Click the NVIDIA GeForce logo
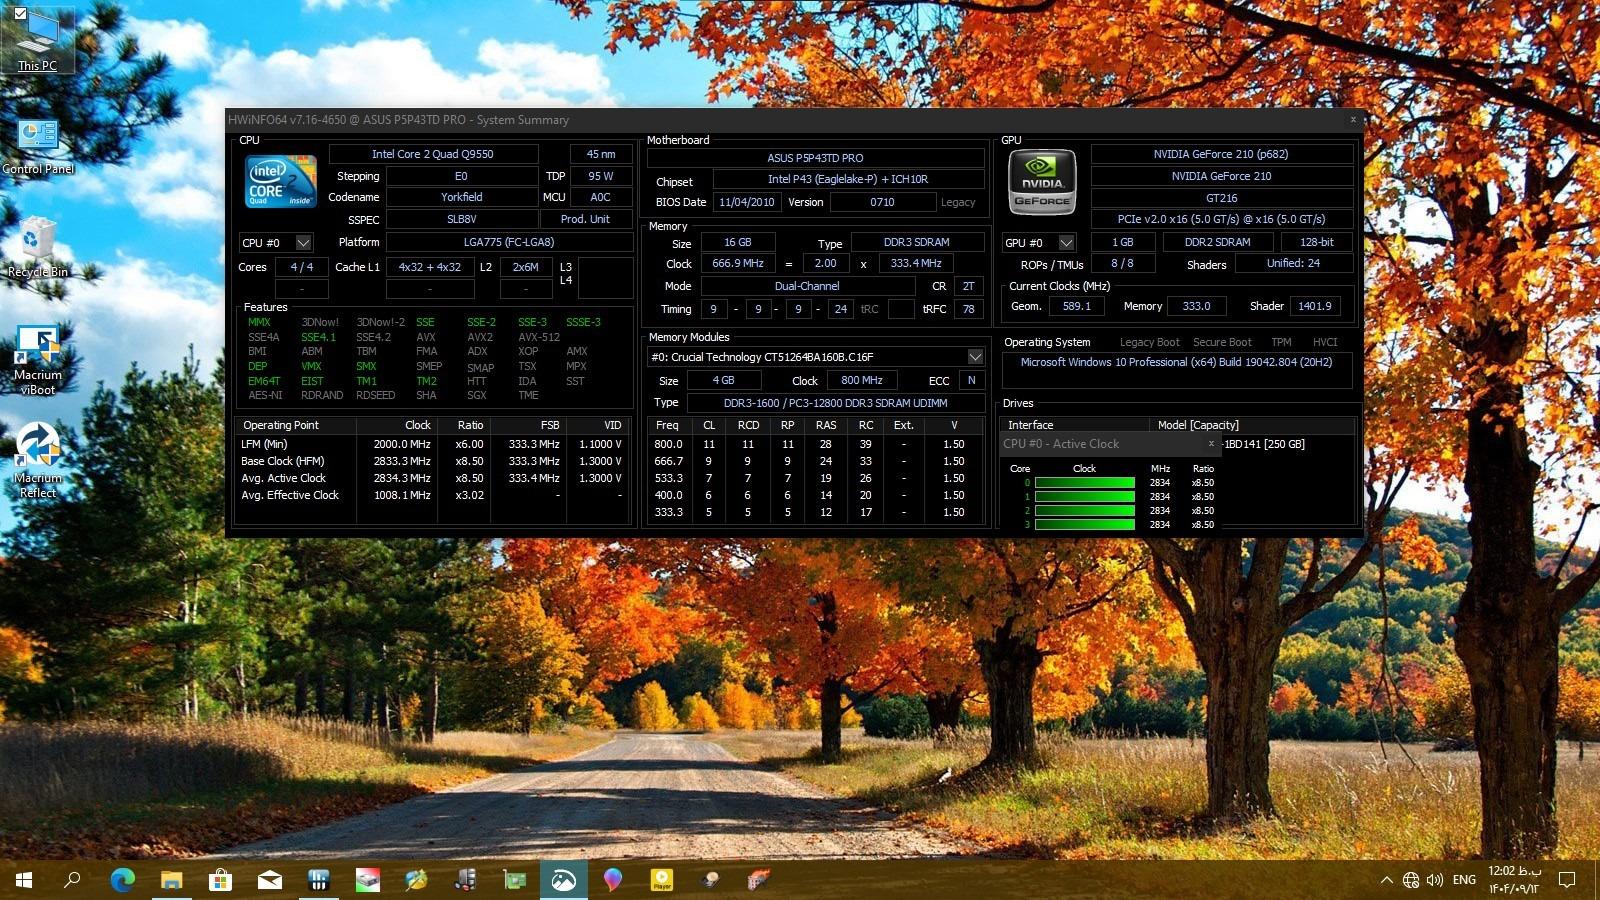Viewport: 1600px width, 900px height. coord(1042,181)
